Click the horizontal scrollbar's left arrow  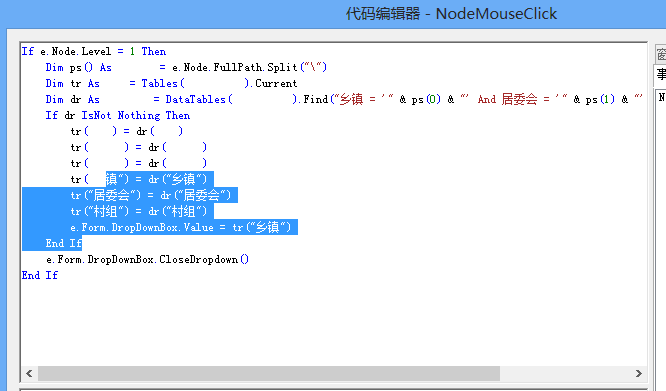29,374
